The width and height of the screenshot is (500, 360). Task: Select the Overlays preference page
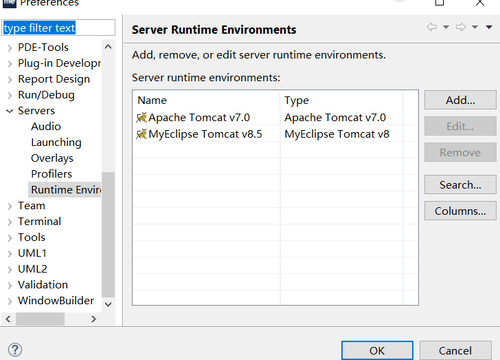pos(52,158)
